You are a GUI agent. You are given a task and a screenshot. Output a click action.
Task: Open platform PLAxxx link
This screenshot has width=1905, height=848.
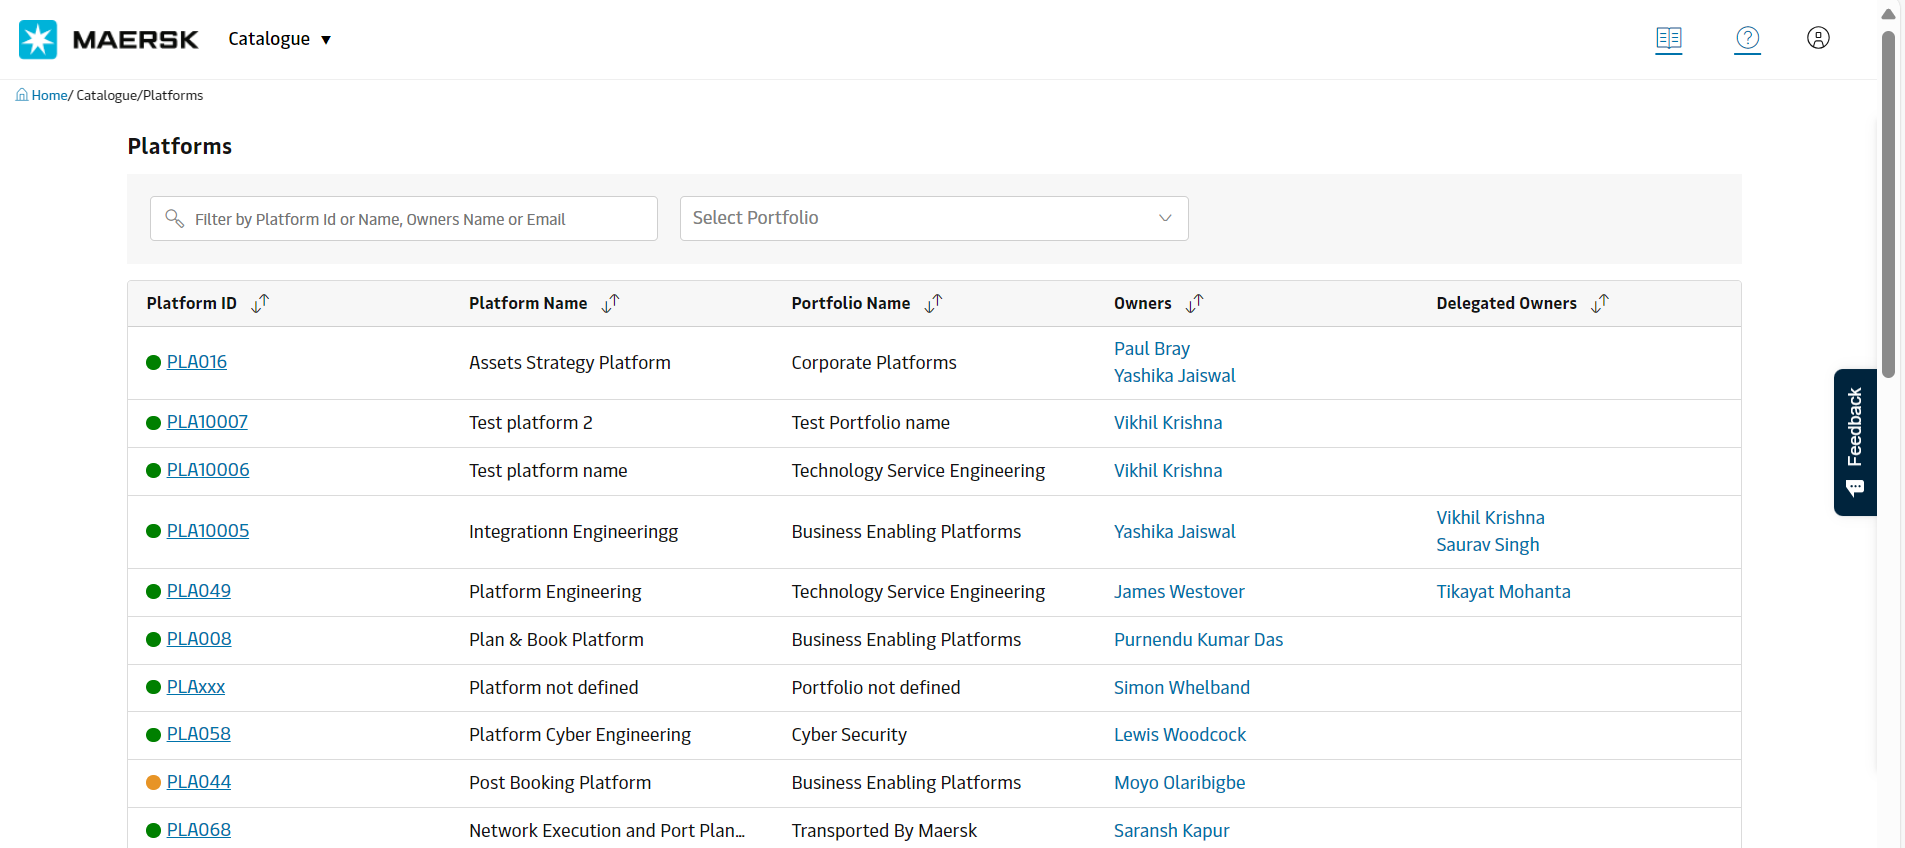pyautogui.click(x=196, y=687)
